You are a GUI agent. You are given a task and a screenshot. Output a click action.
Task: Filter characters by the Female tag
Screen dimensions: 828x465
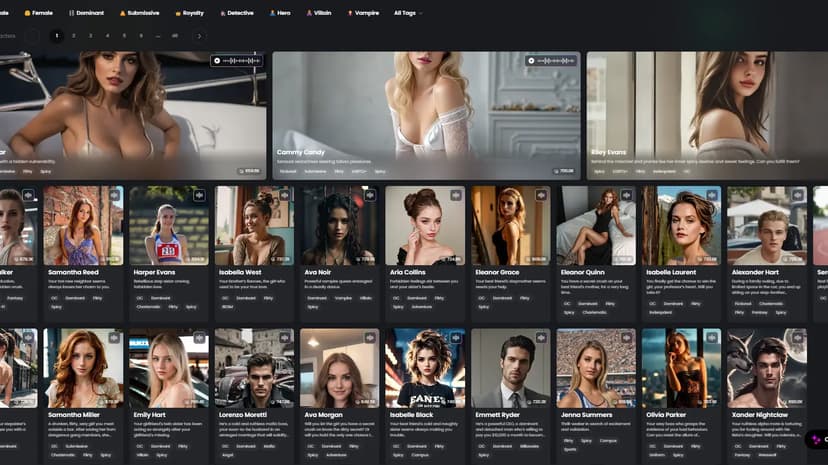tap(39, 13)
